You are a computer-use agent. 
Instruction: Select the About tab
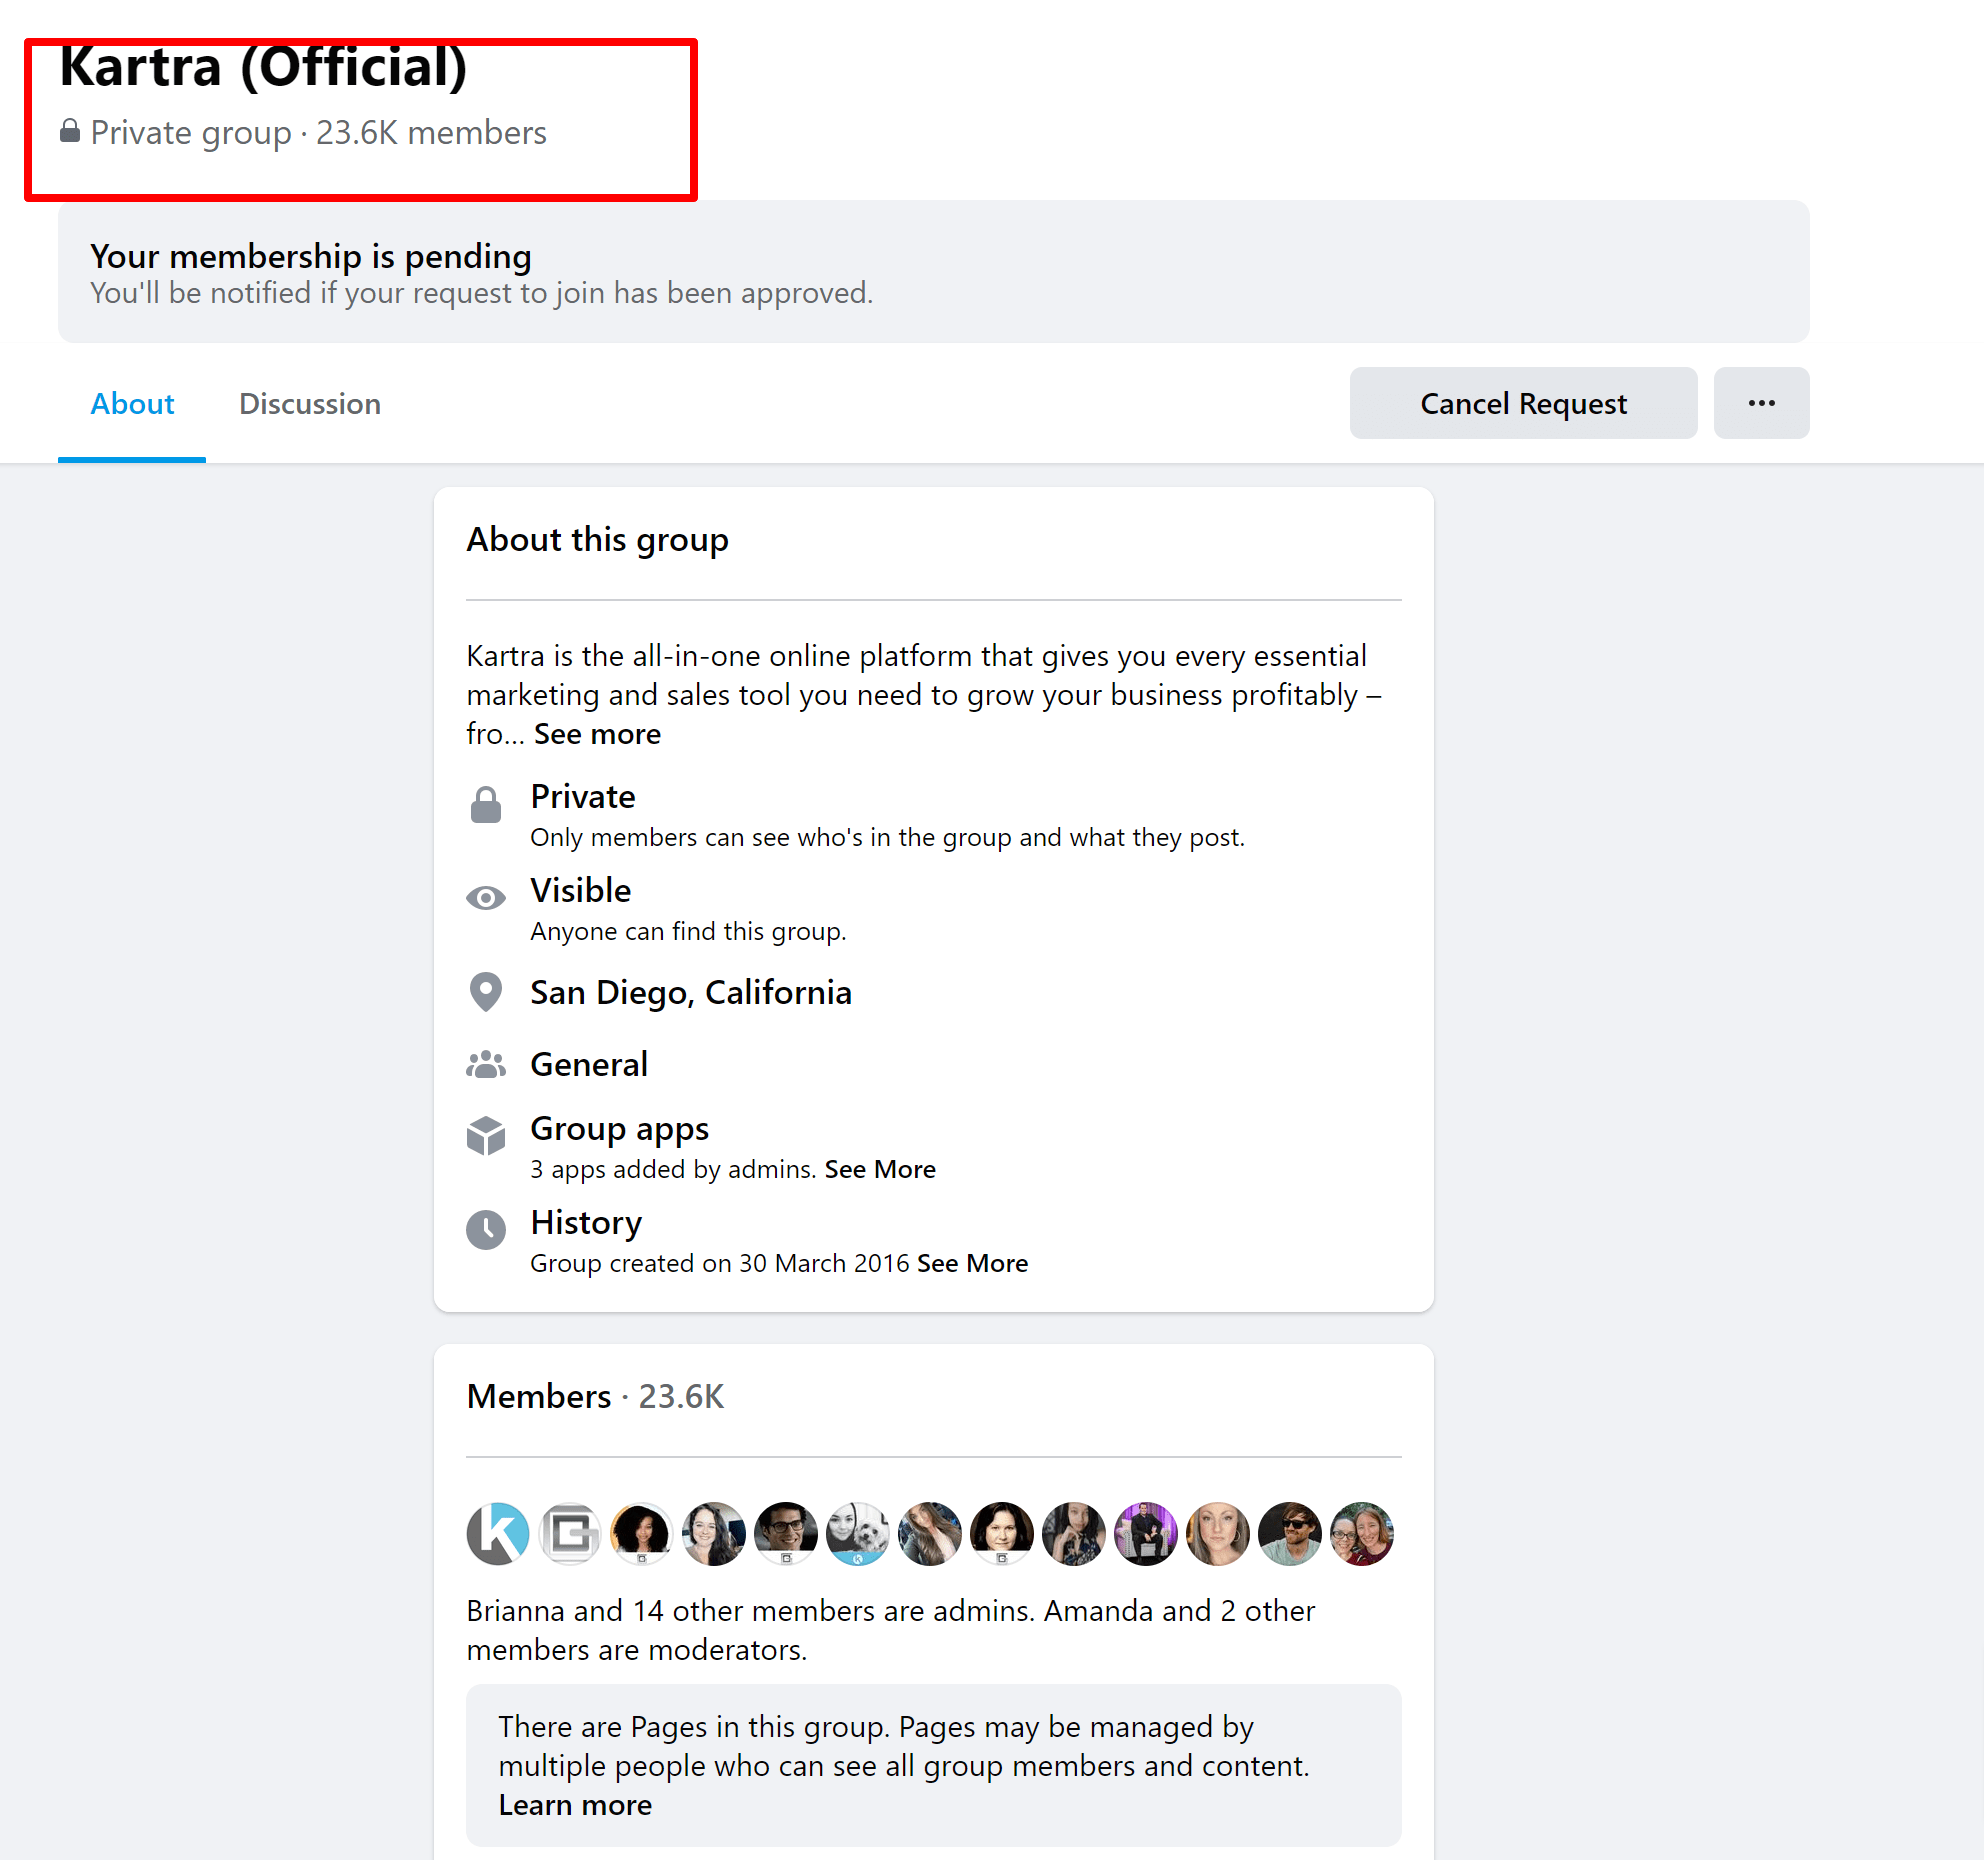point(131,404)
